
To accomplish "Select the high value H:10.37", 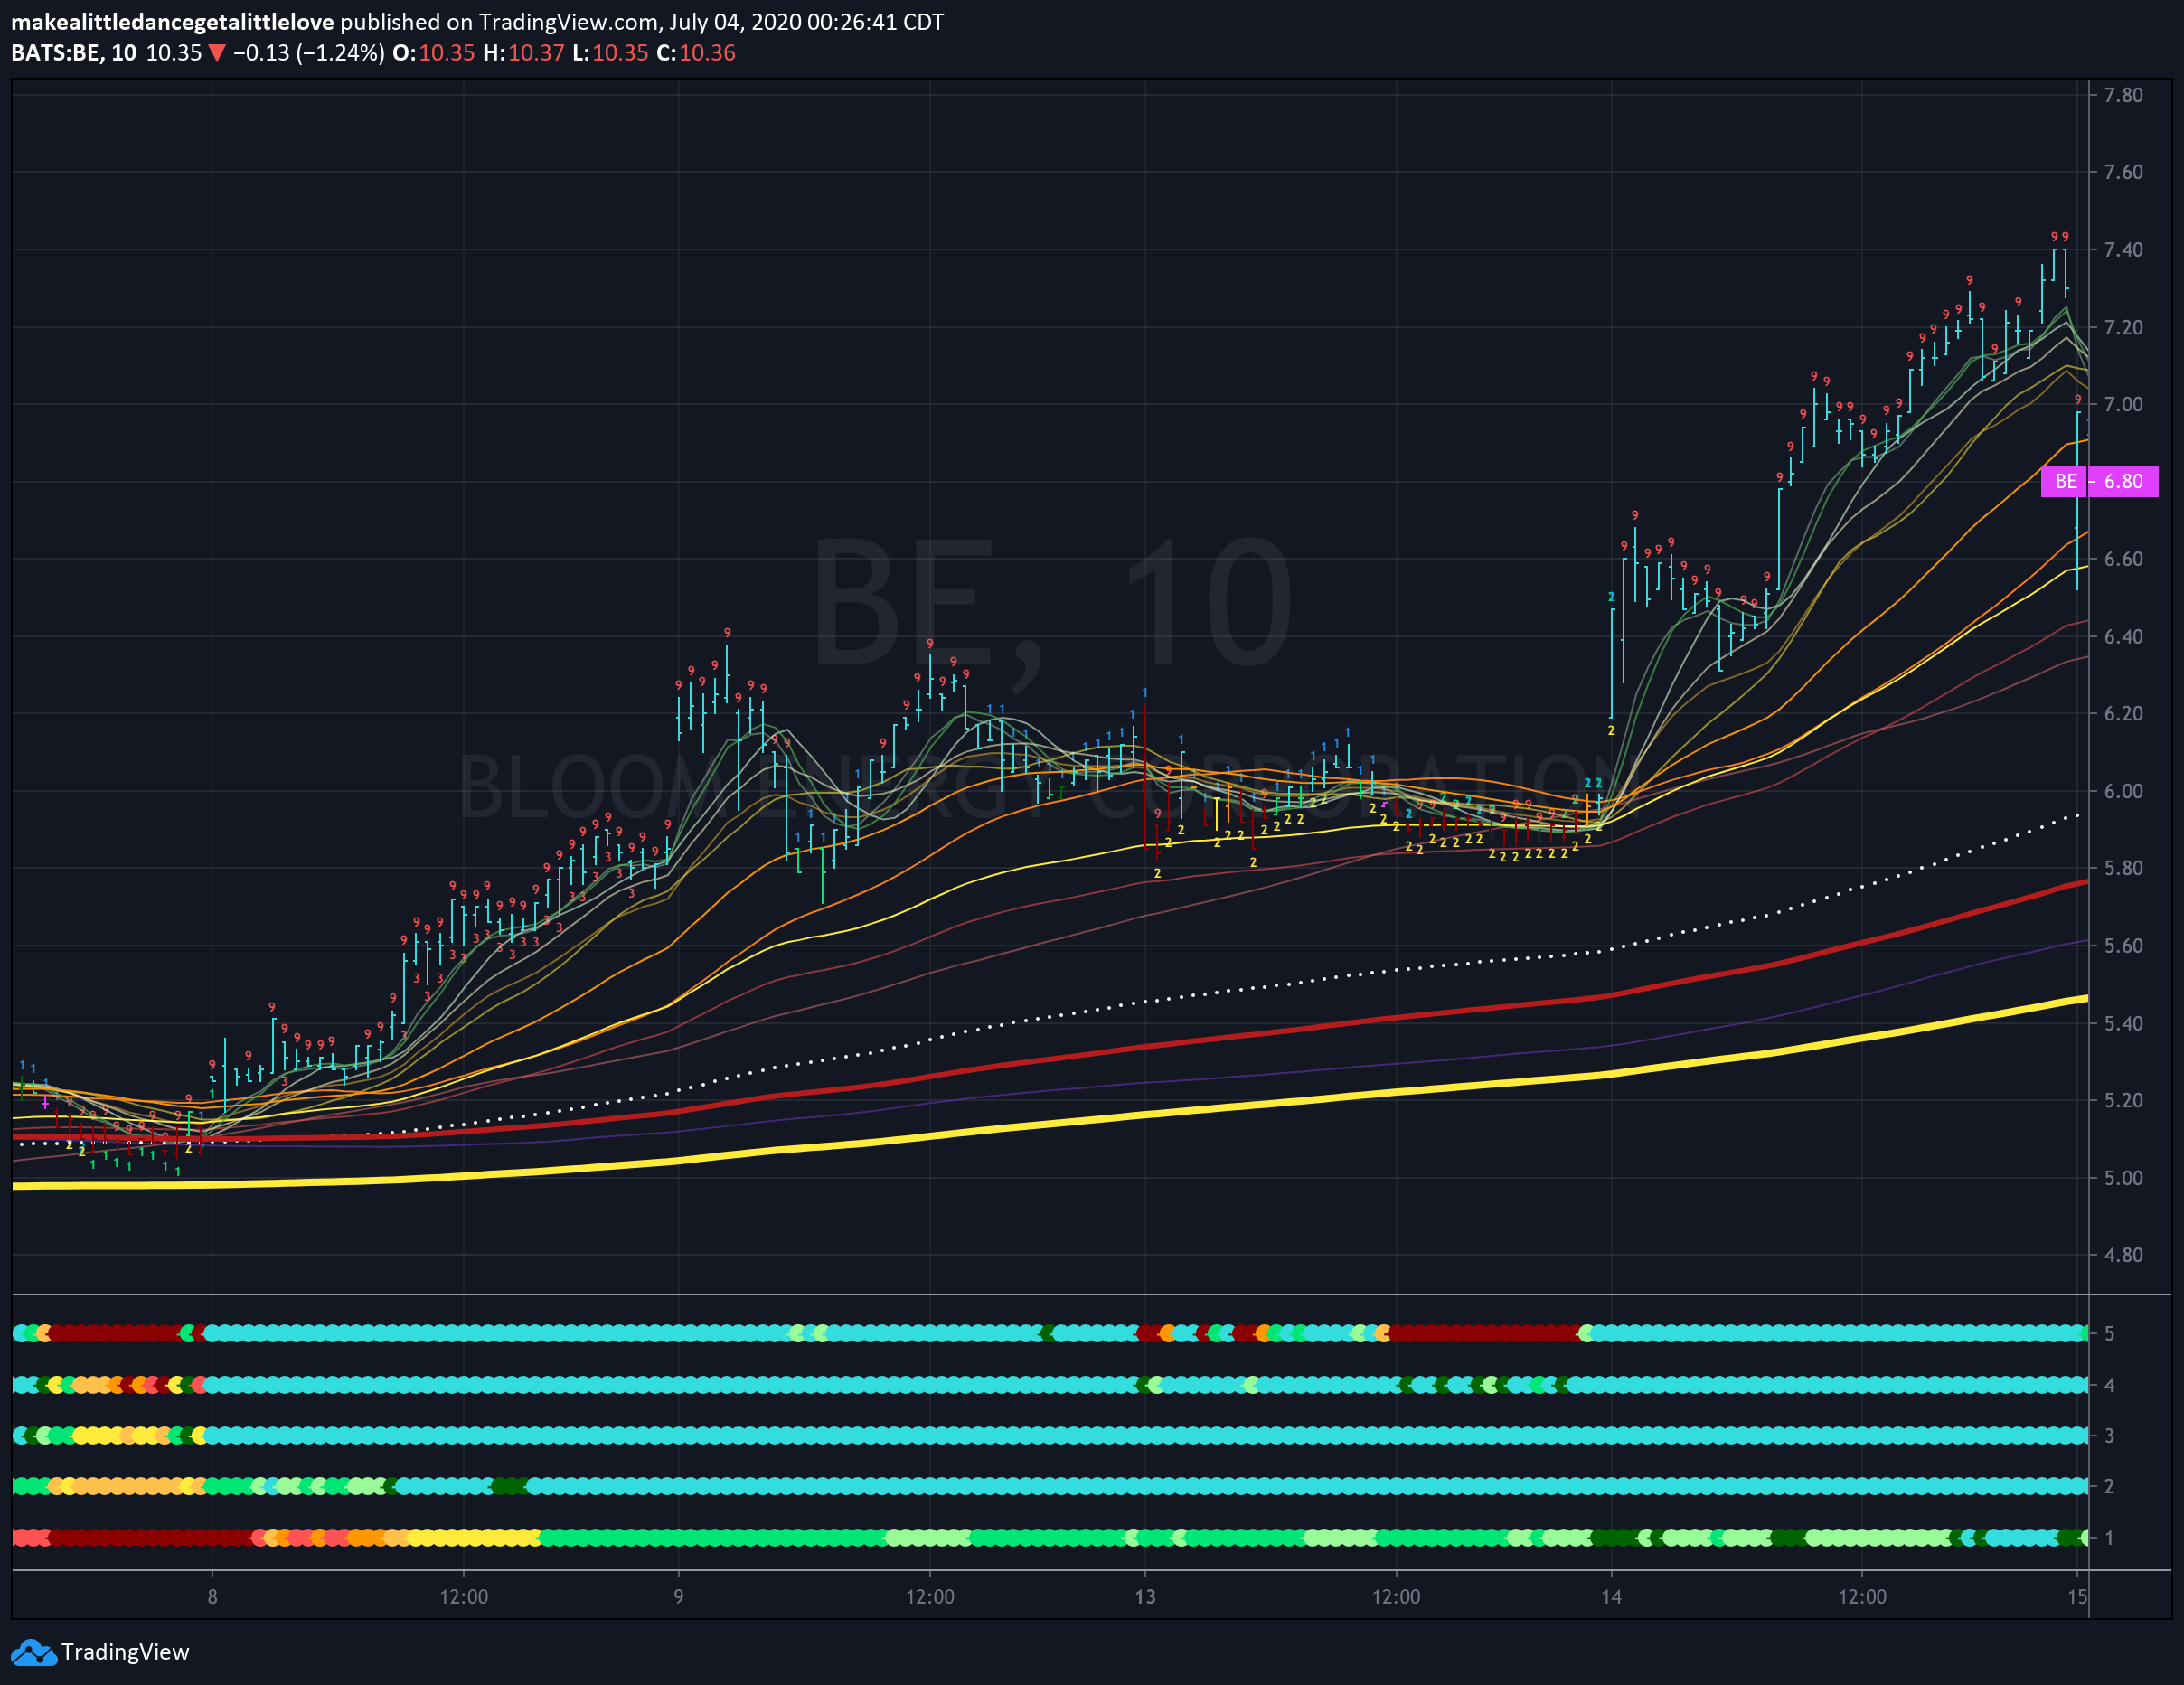I will pyautogui.click(x=524, y=53).
